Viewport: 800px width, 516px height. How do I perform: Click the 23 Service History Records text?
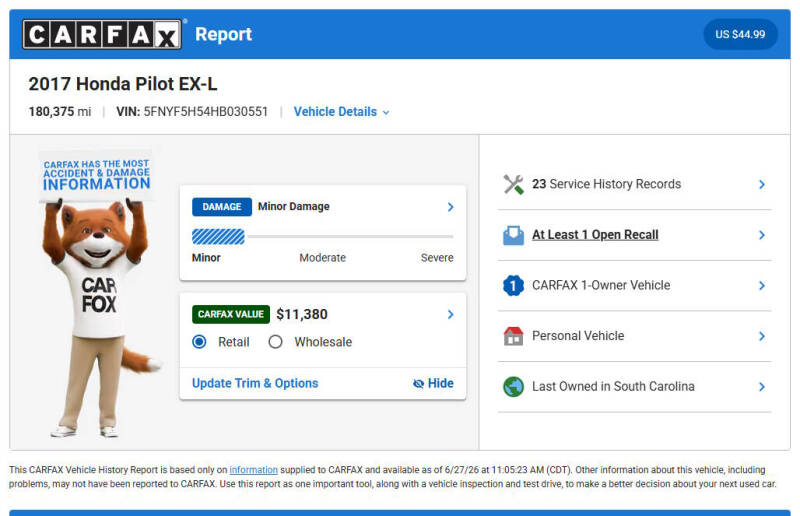click(607, 184)
